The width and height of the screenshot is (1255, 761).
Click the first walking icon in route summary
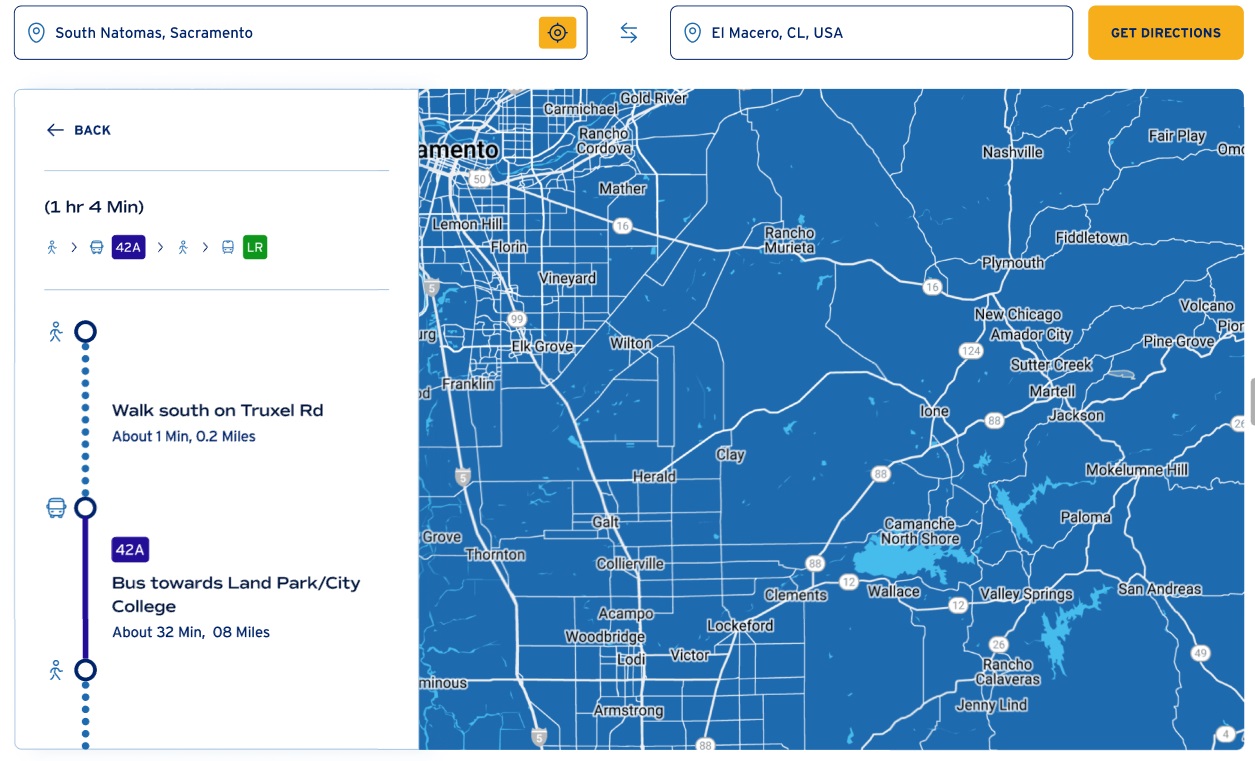52,247
